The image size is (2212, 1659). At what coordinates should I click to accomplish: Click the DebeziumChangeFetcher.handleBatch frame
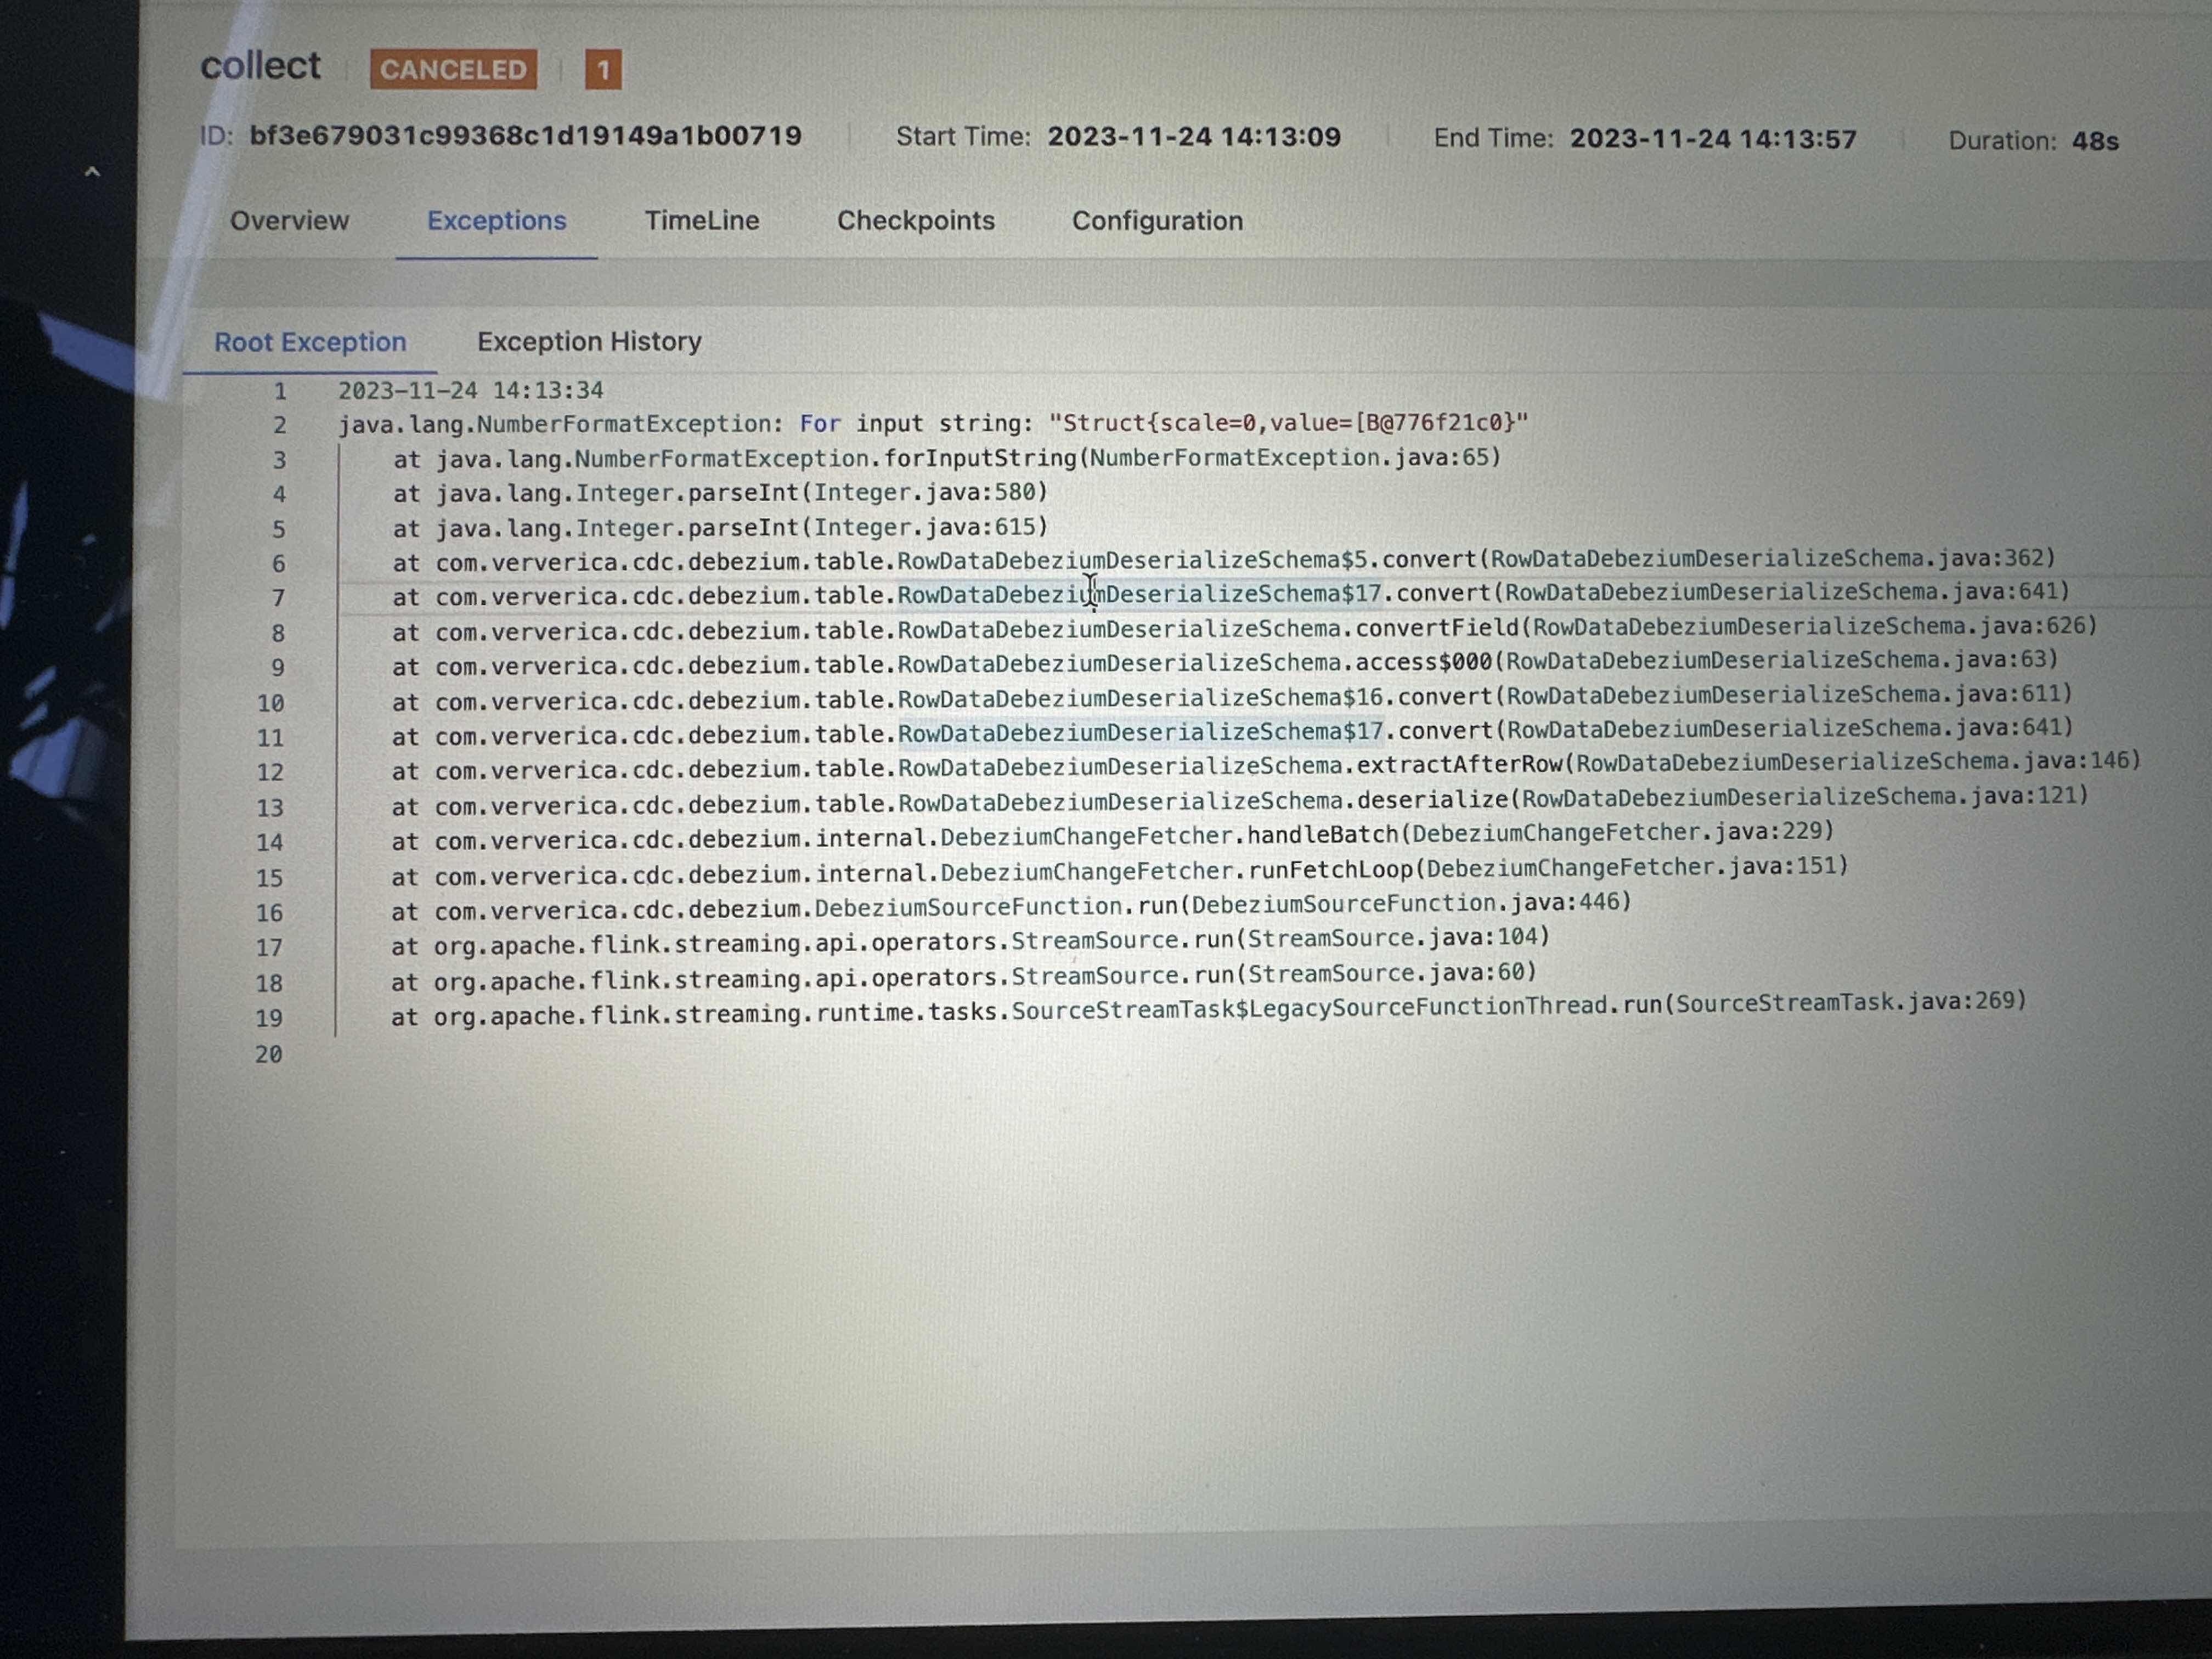point(1114,836)
